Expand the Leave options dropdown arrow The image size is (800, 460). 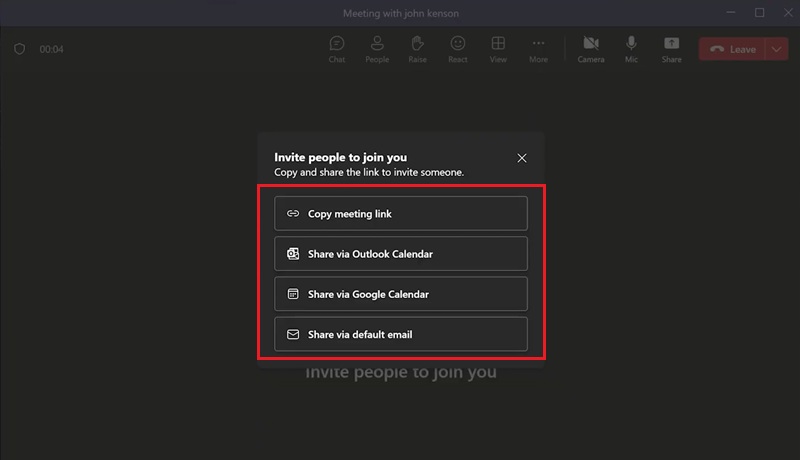pyautogui.click(x=778, y=49)
